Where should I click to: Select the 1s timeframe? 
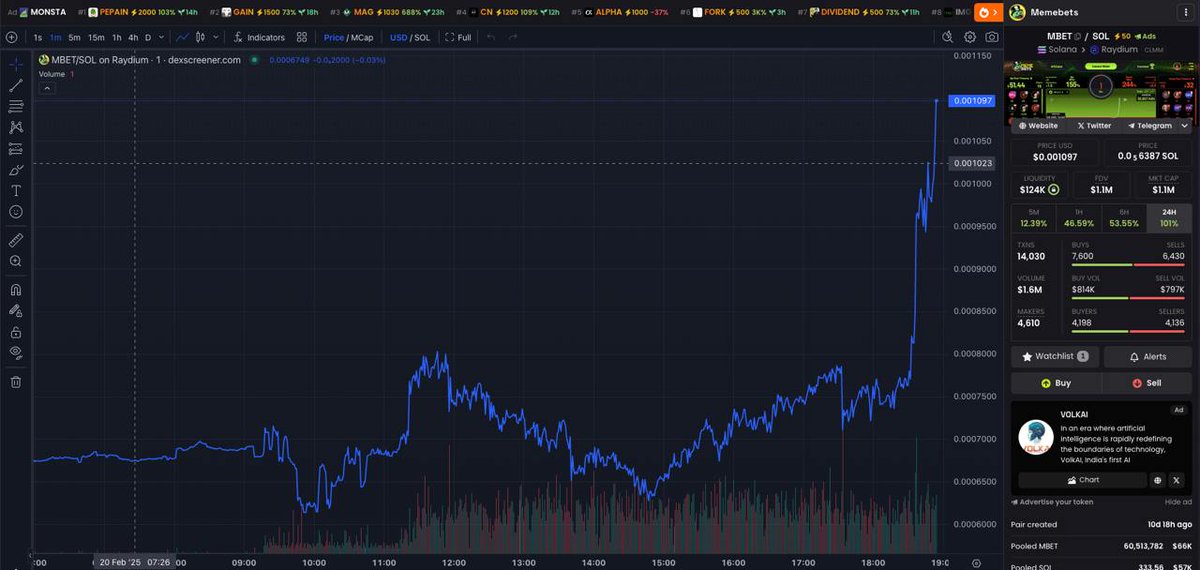point(38,37)
